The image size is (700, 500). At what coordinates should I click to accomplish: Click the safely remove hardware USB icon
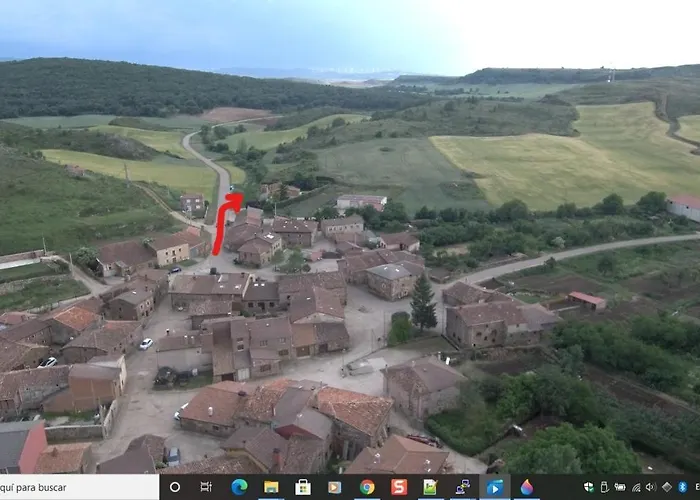pyautogui.click(x=605, y=487)
